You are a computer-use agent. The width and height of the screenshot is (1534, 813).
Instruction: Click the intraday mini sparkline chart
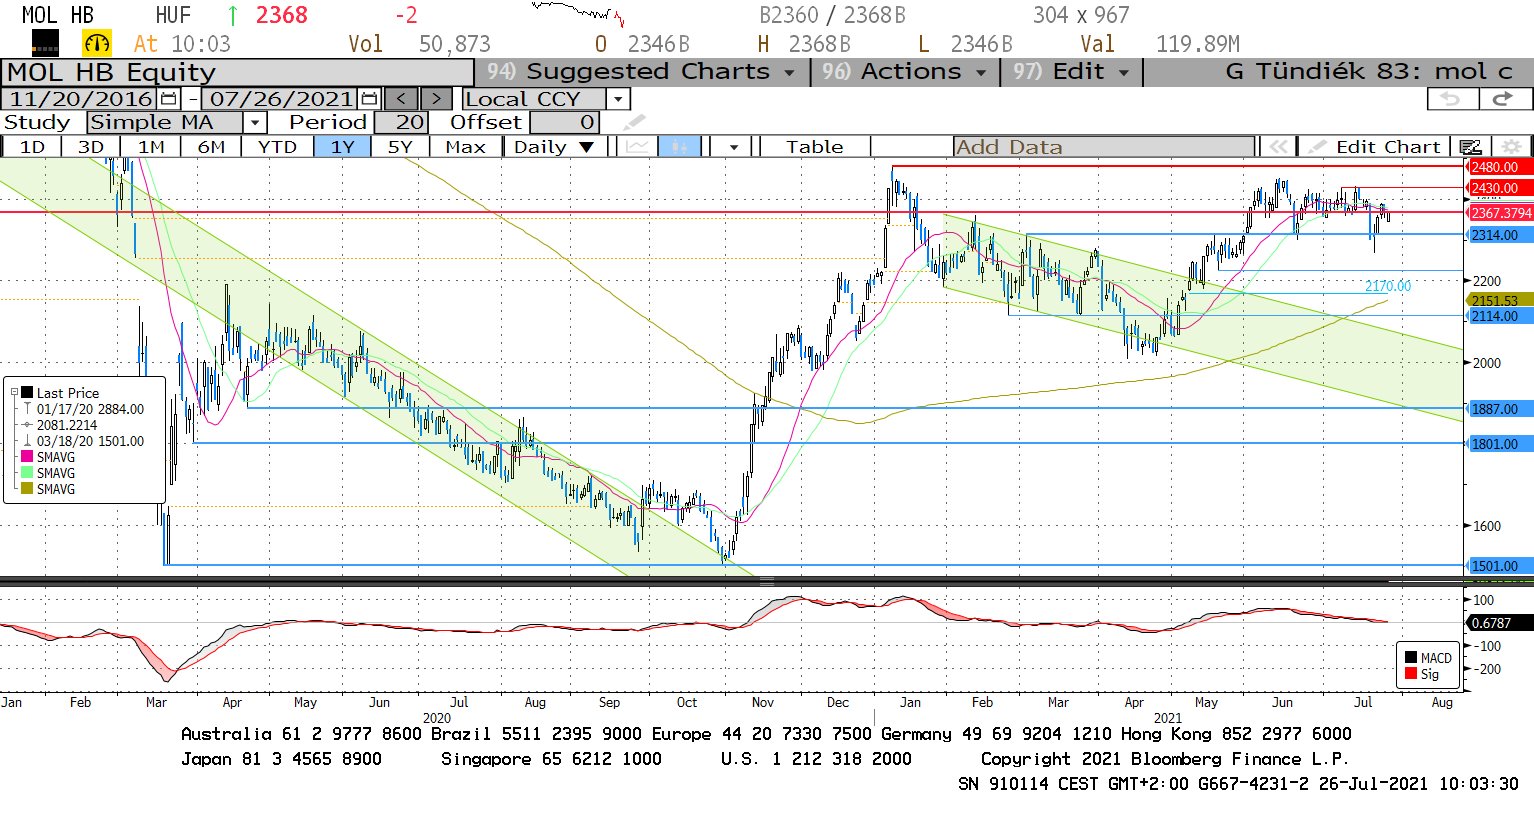578,14
